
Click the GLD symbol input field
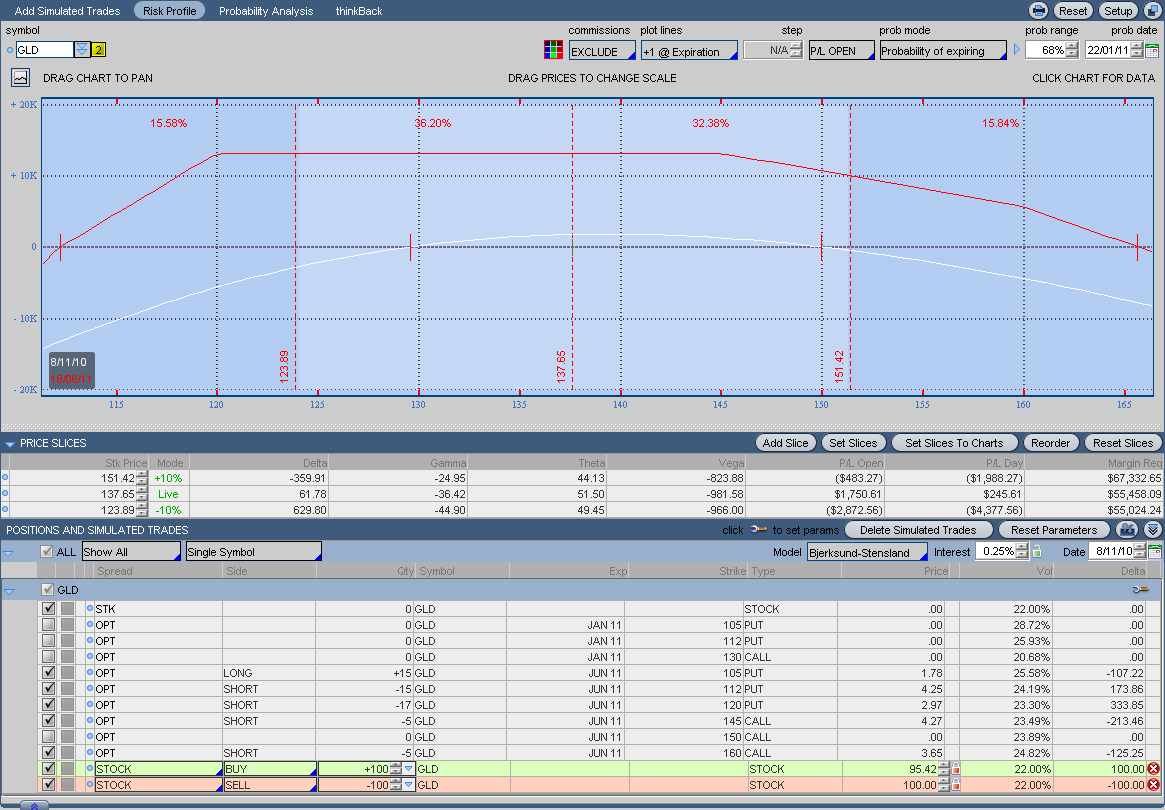coord(45,50)
